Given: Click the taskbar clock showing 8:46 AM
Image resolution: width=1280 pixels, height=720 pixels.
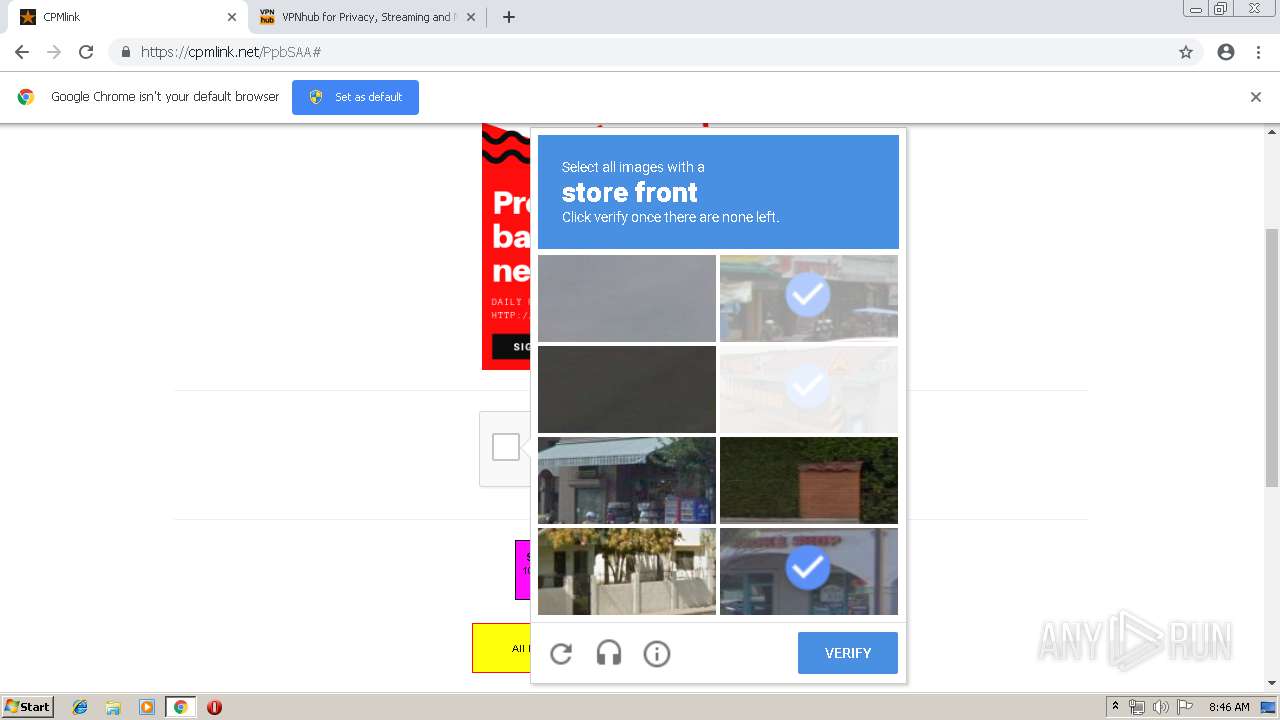Looking at the screenshot, I should (1229, 707).
